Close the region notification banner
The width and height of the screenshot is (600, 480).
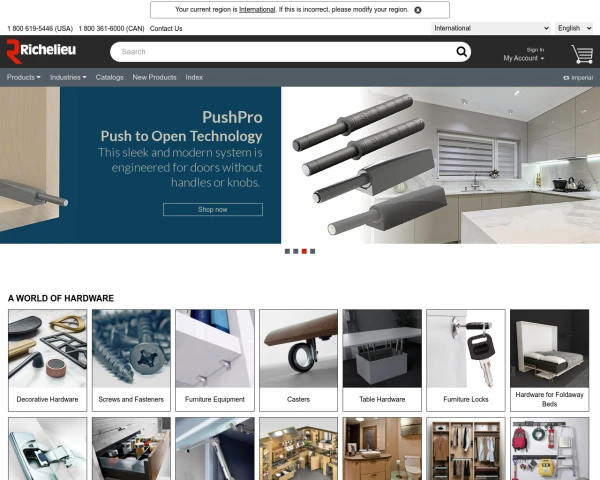point(418,10)
